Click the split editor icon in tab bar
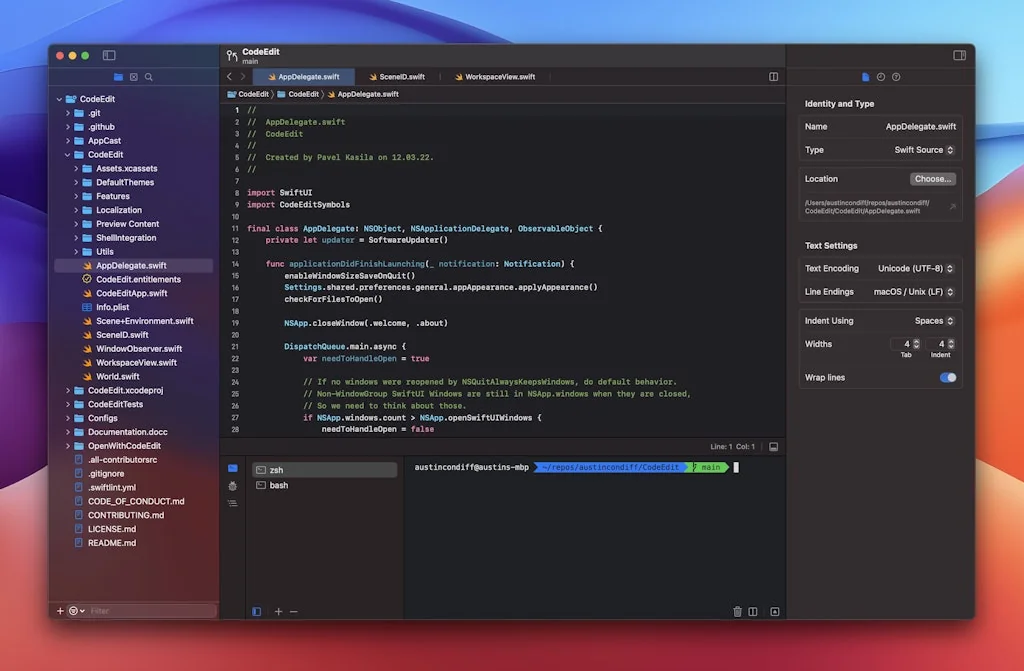Image resolution: width=1024 pixels, height=671 pixels. [x=773, y=77]
